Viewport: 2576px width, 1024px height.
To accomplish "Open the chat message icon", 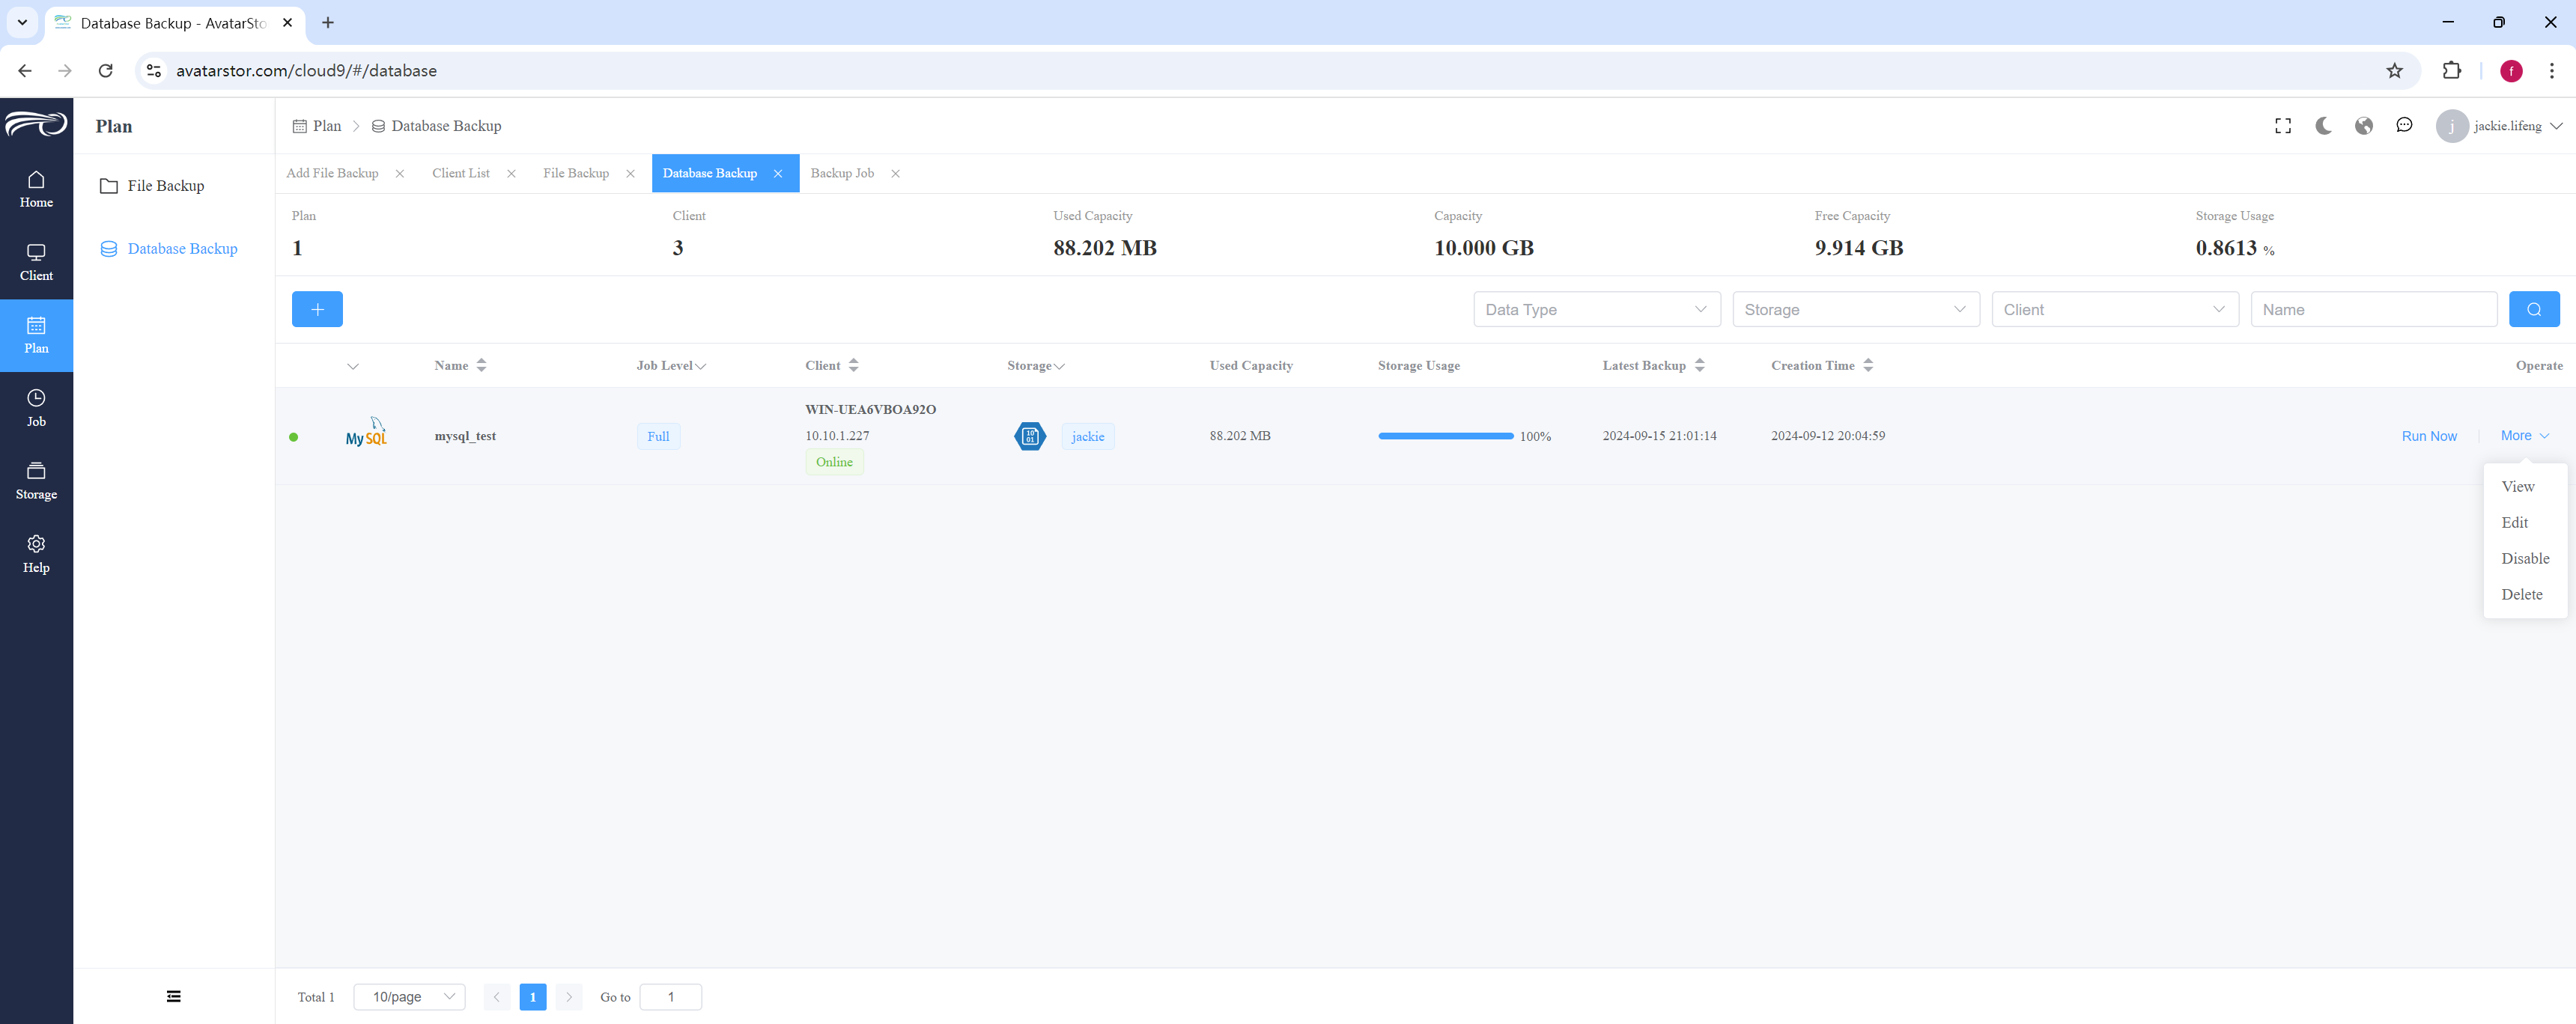I will (x=2404, y=126).
